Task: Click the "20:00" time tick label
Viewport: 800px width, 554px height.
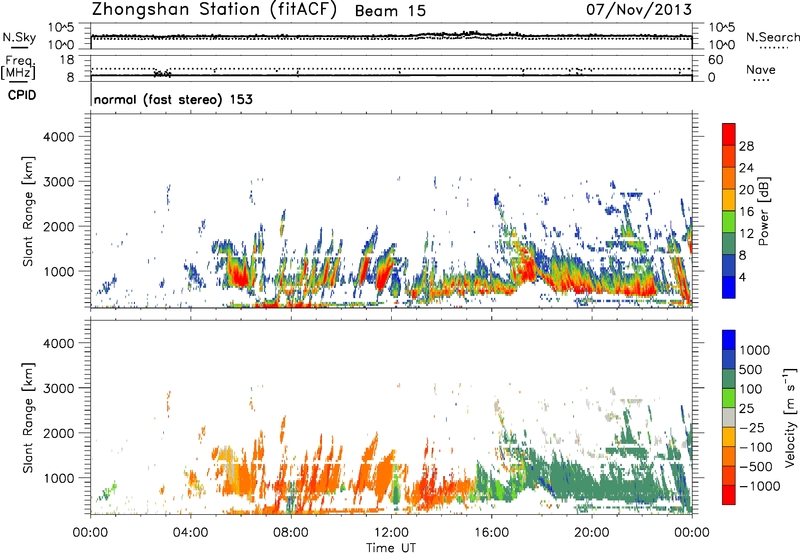Action: coord(592,533)
